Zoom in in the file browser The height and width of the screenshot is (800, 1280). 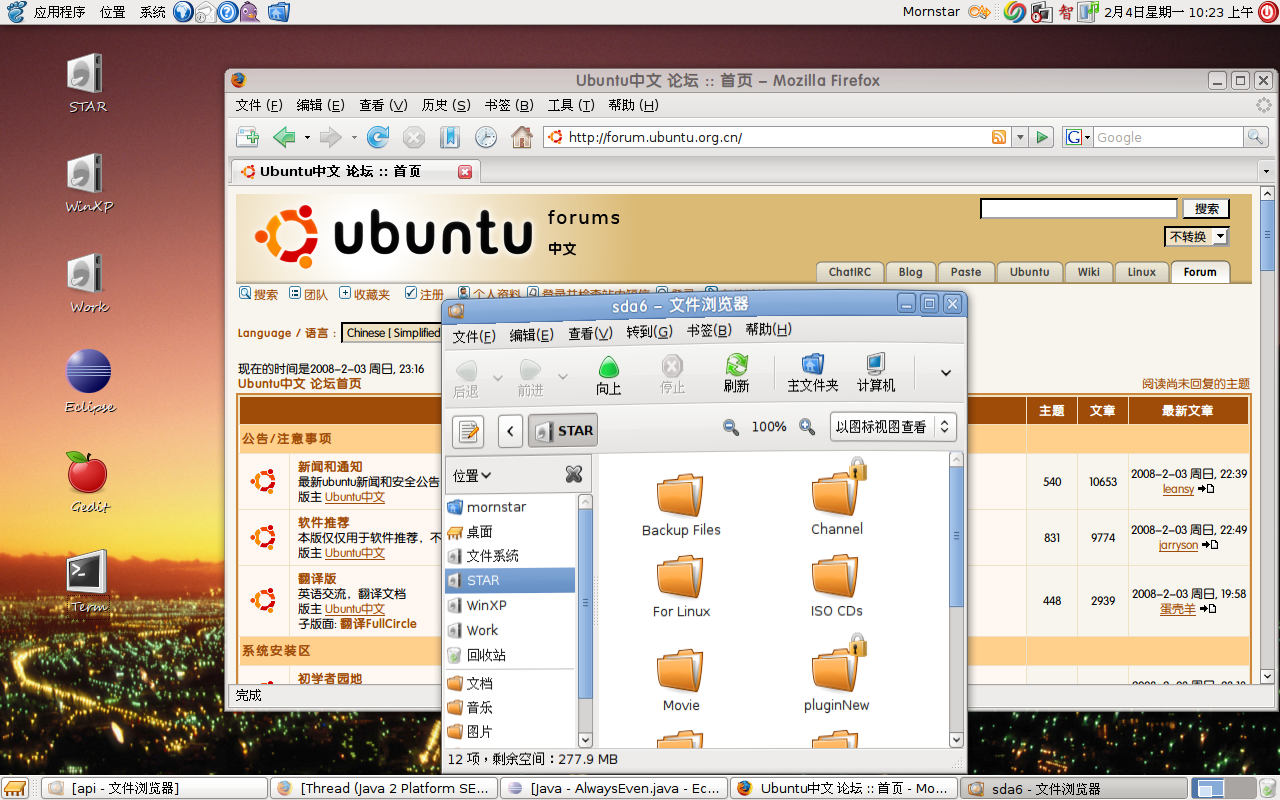click(x=807, y=427)
